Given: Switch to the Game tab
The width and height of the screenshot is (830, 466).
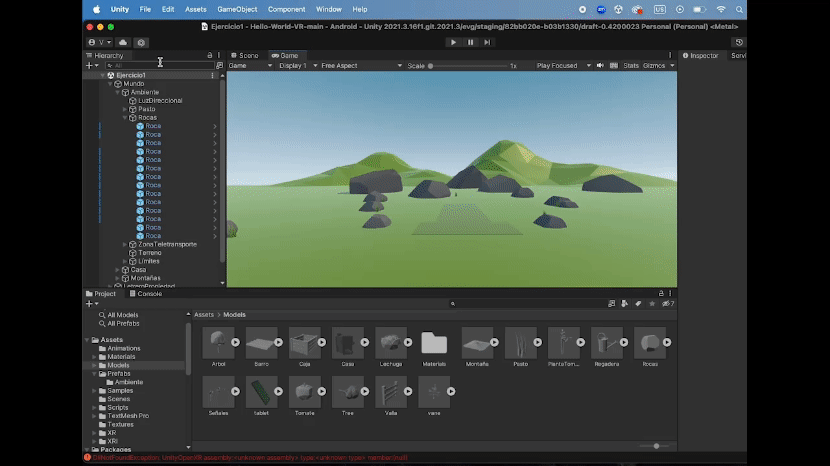Looking at the screenshot, I should tap(285, 56).
